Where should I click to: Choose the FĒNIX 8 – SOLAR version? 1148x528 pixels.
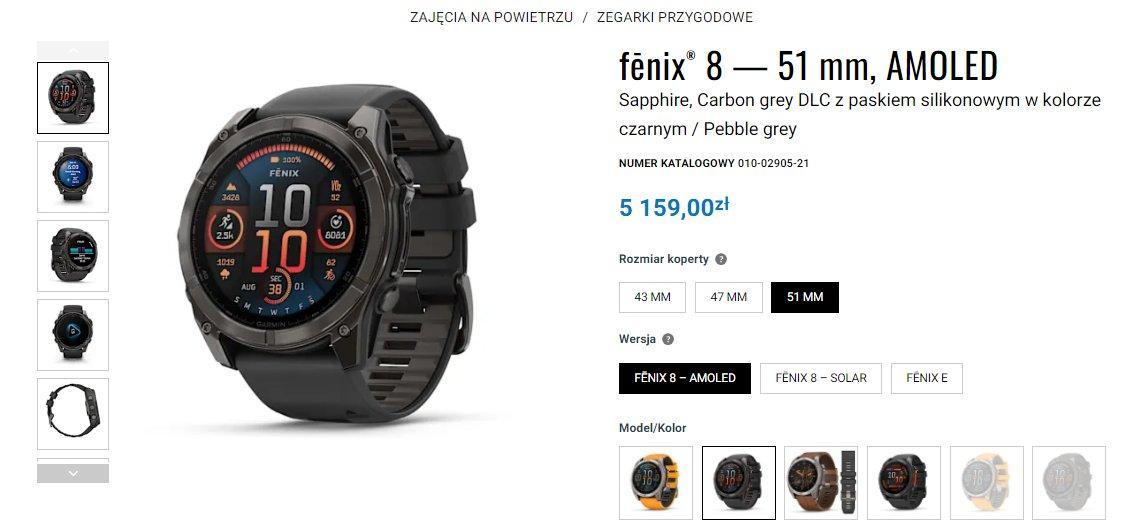coord(821,379)
